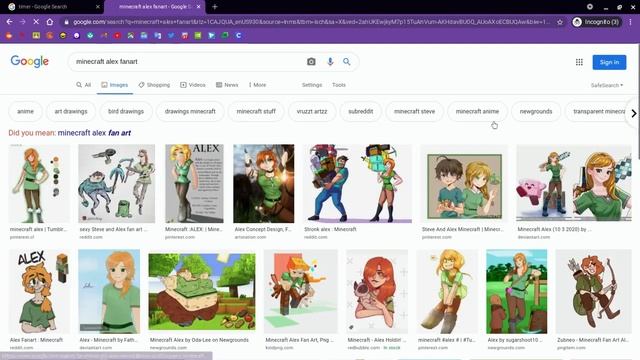Open the Minecraft :ALEX: pinterest thumbnail

[194, 184]
